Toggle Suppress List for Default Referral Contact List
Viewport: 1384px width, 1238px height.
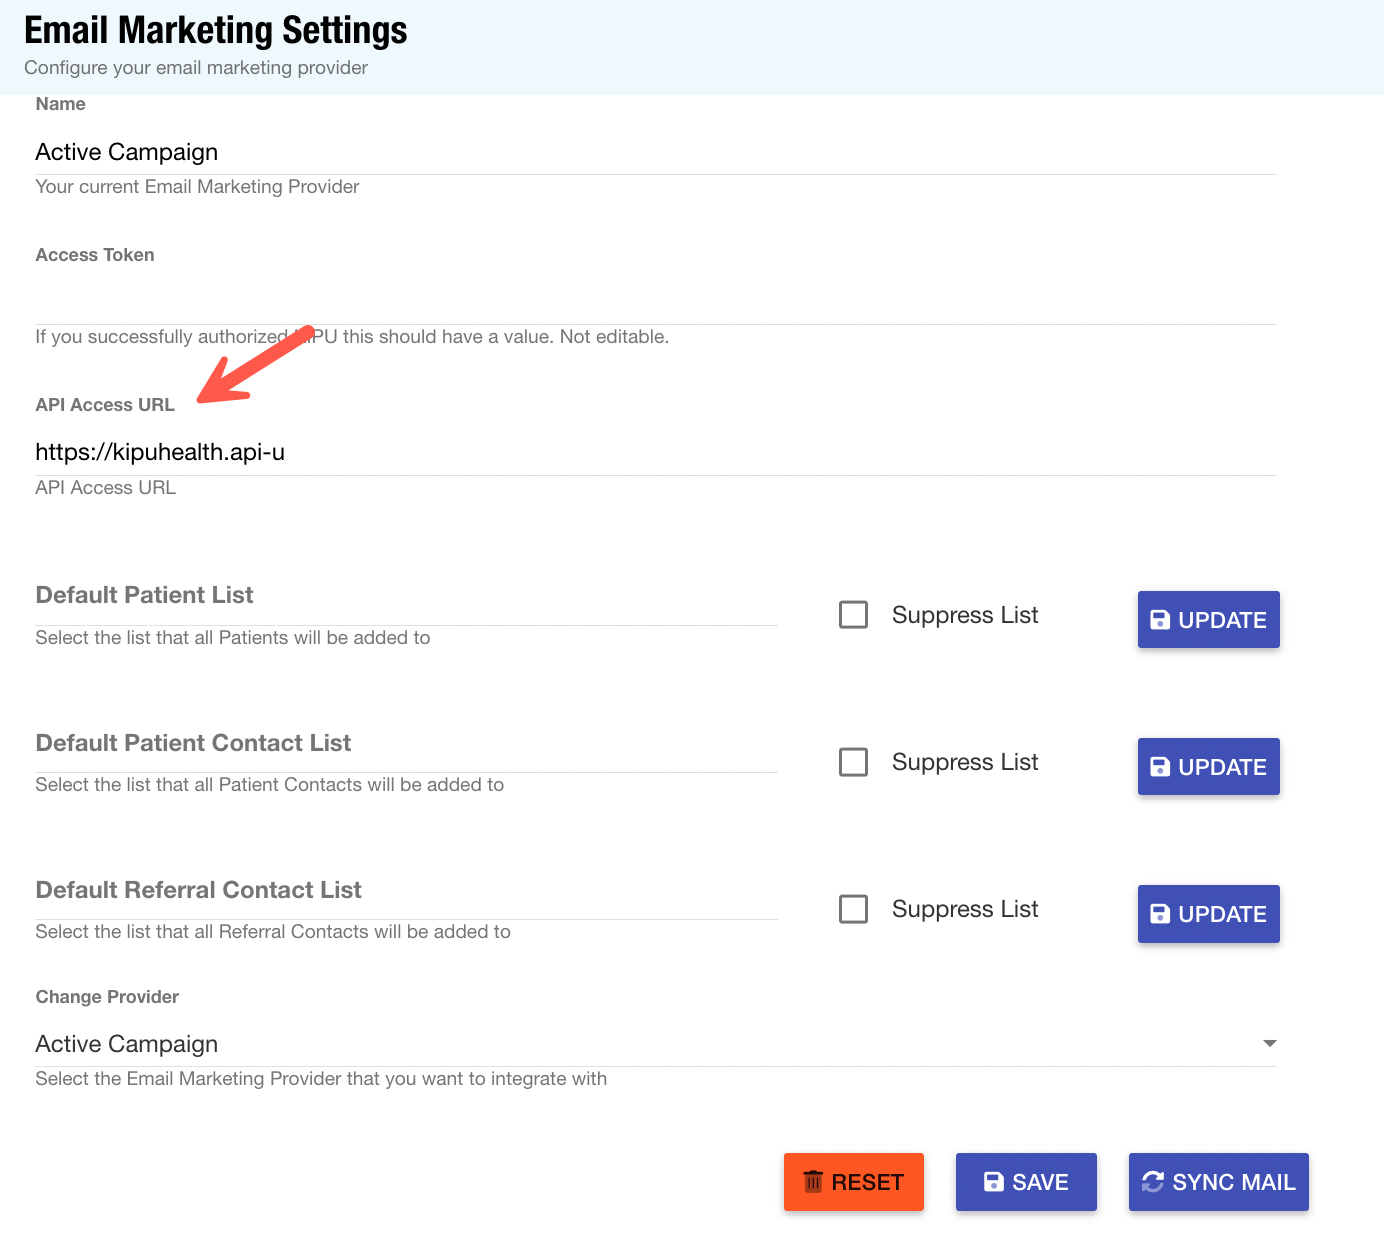[x=853, y=909]
